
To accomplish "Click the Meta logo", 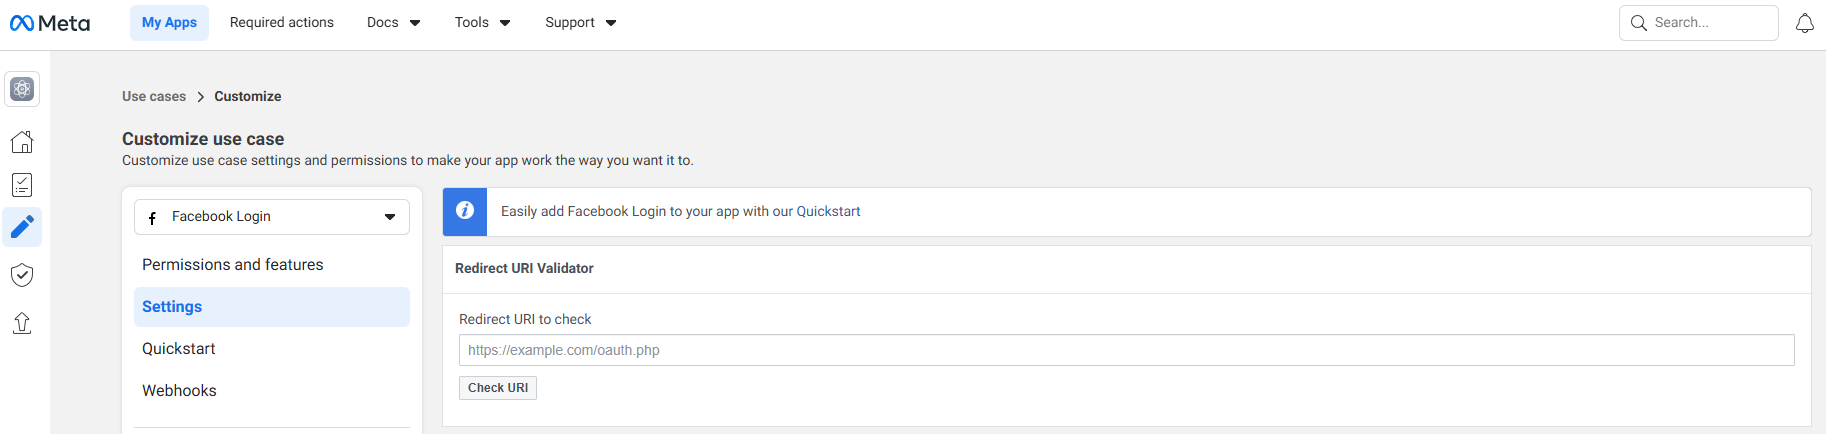I will coord(50,23).
